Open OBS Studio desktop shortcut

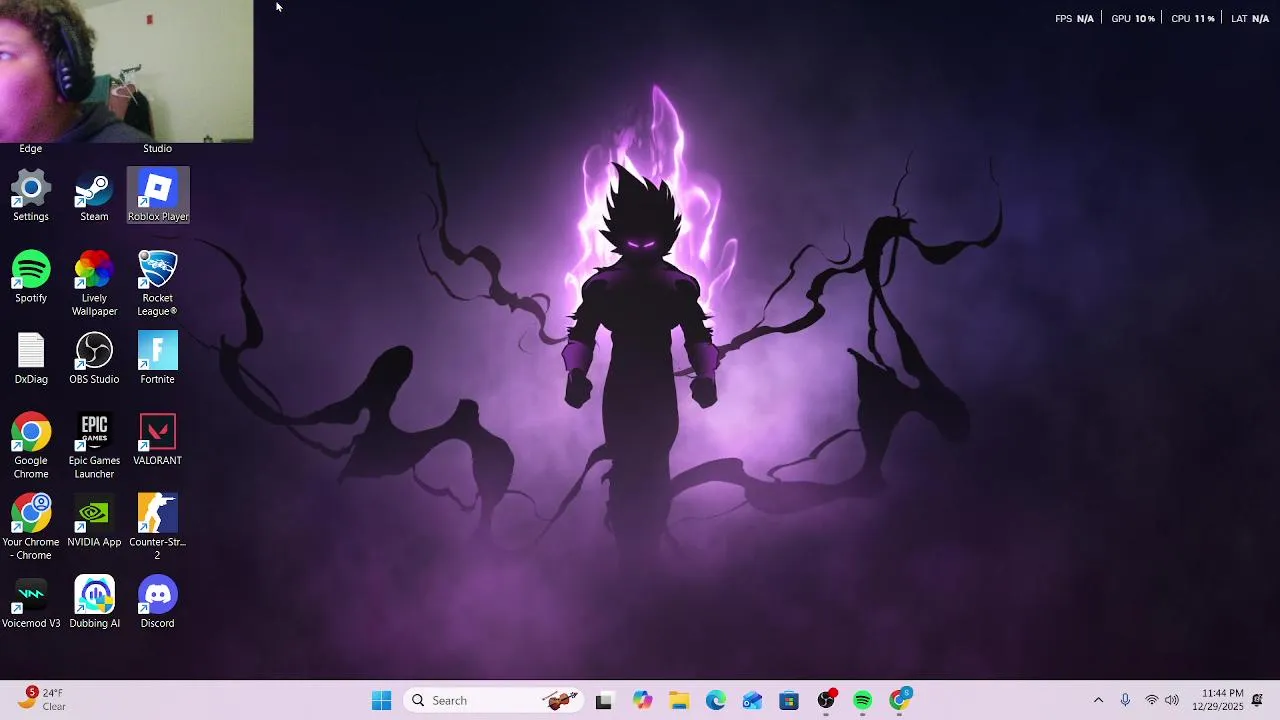tap(94, 359)
